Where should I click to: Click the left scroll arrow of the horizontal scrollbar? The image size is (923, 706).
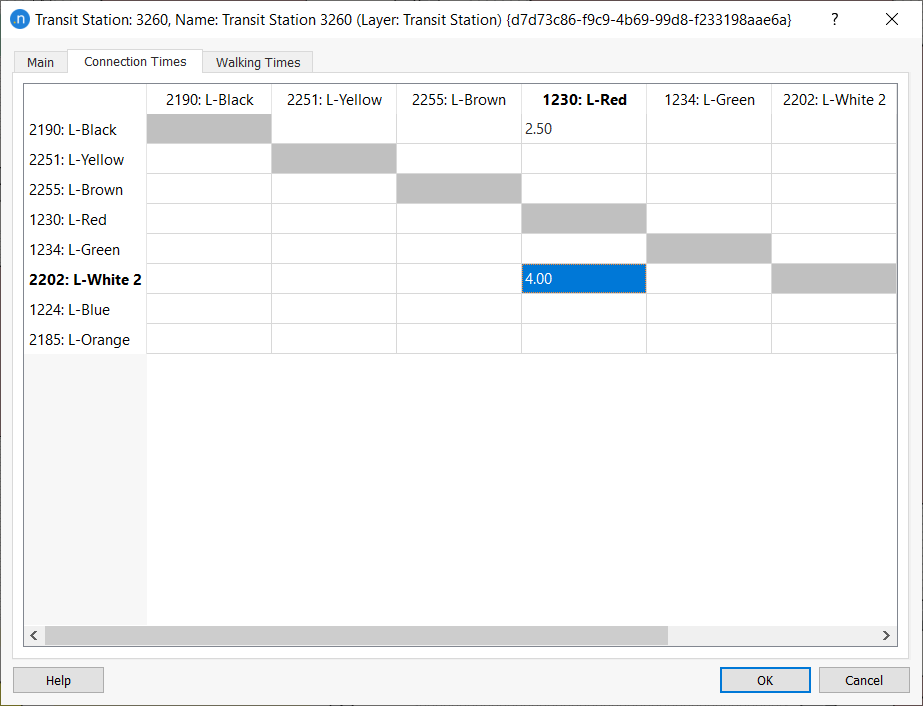[33, 635]
